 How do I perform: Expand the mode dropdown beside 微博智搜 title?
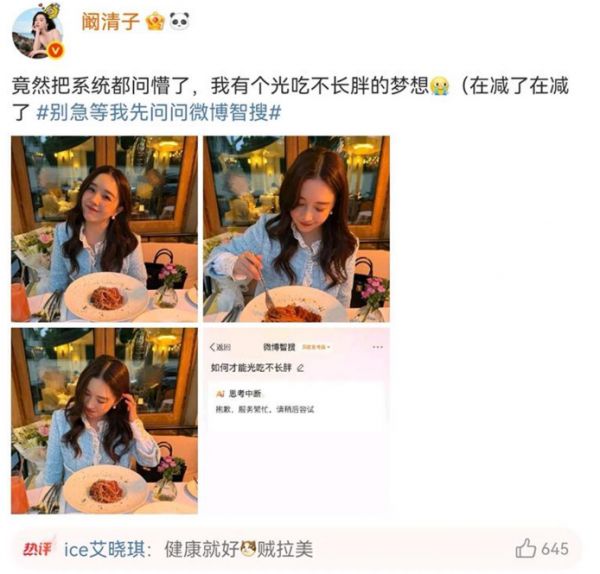[x=316, y=347]
